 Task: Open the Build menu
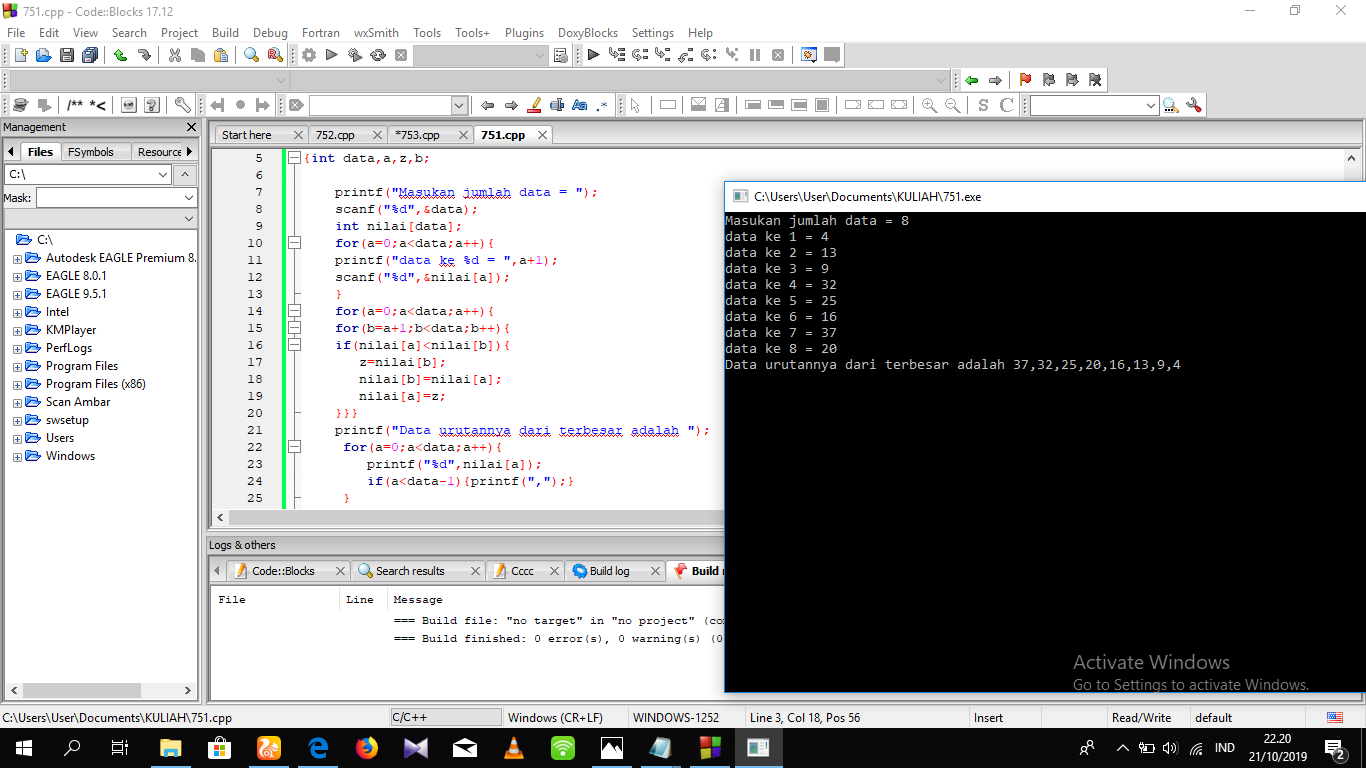(x=225, y=33)
